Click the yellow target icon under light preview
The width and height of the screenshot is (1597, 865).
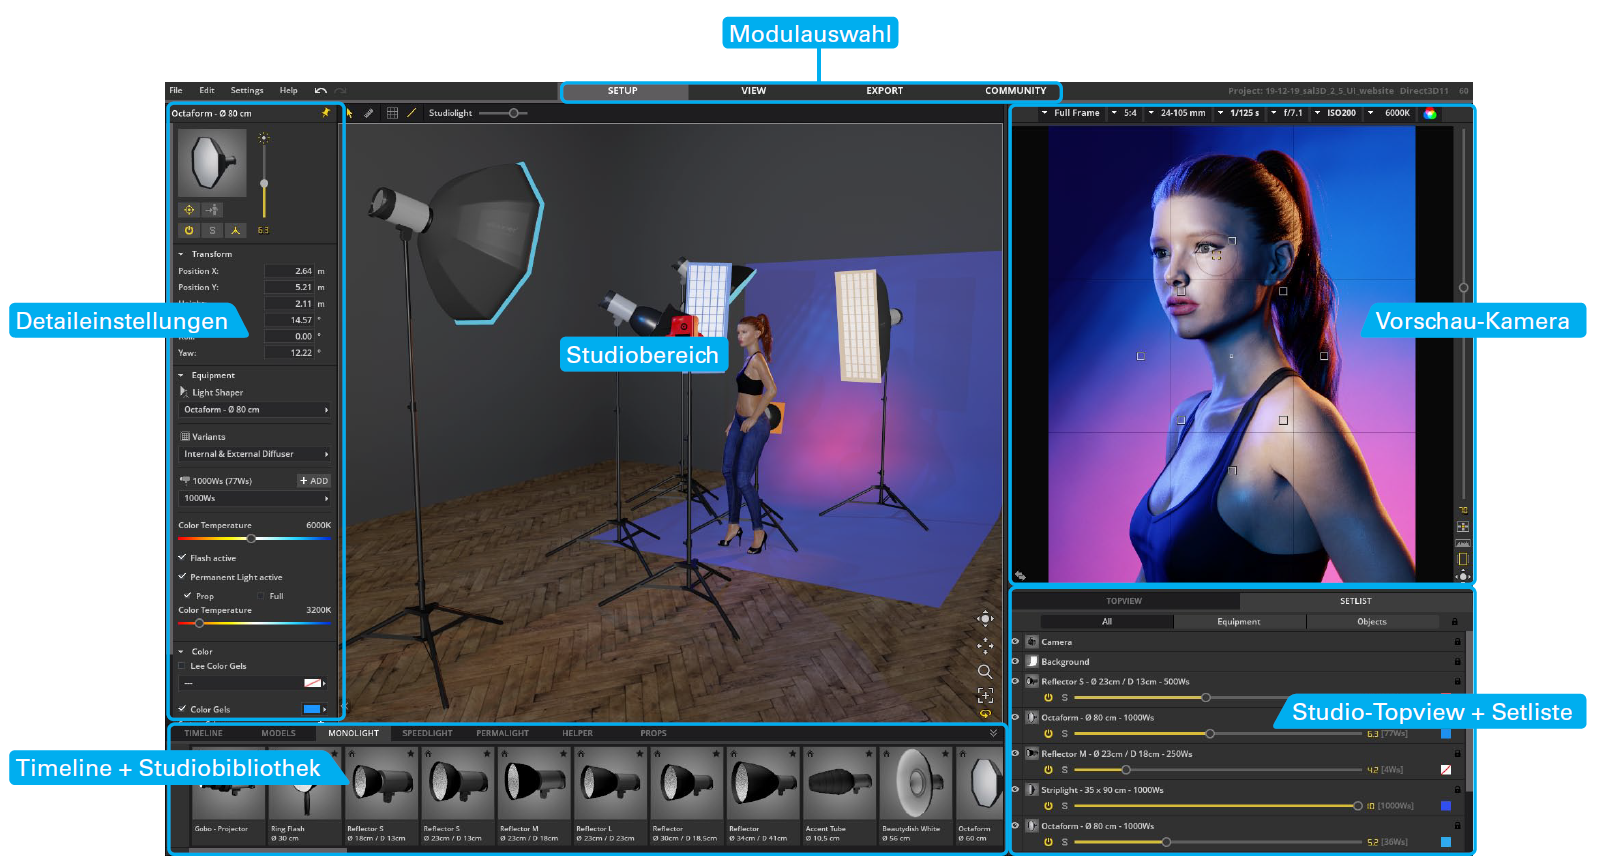pyautogui.click(x=189, y=210)
